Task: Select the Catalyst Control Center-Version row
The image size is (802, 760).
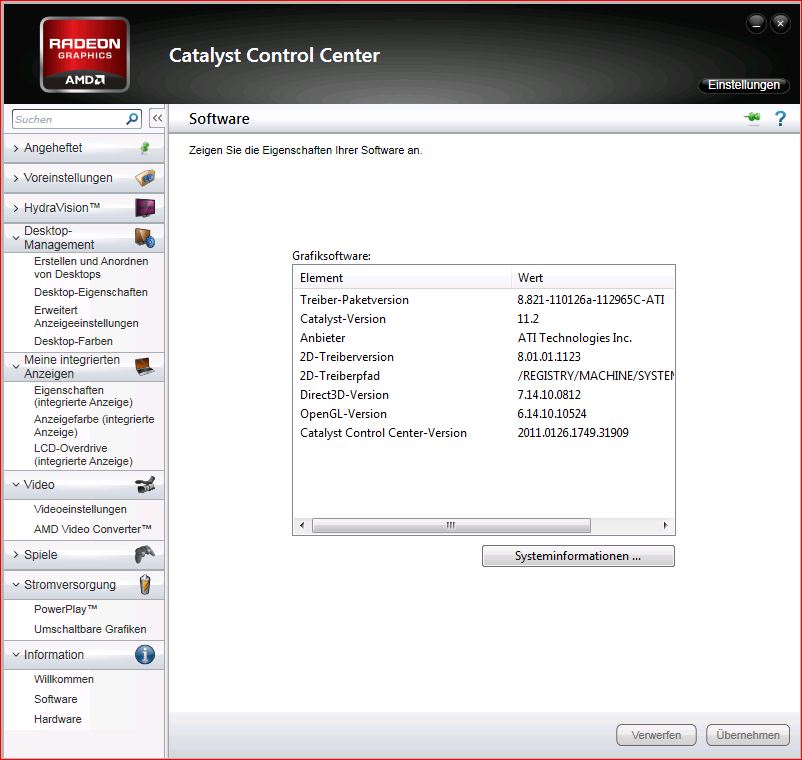Action: click(x=484, y=433)
